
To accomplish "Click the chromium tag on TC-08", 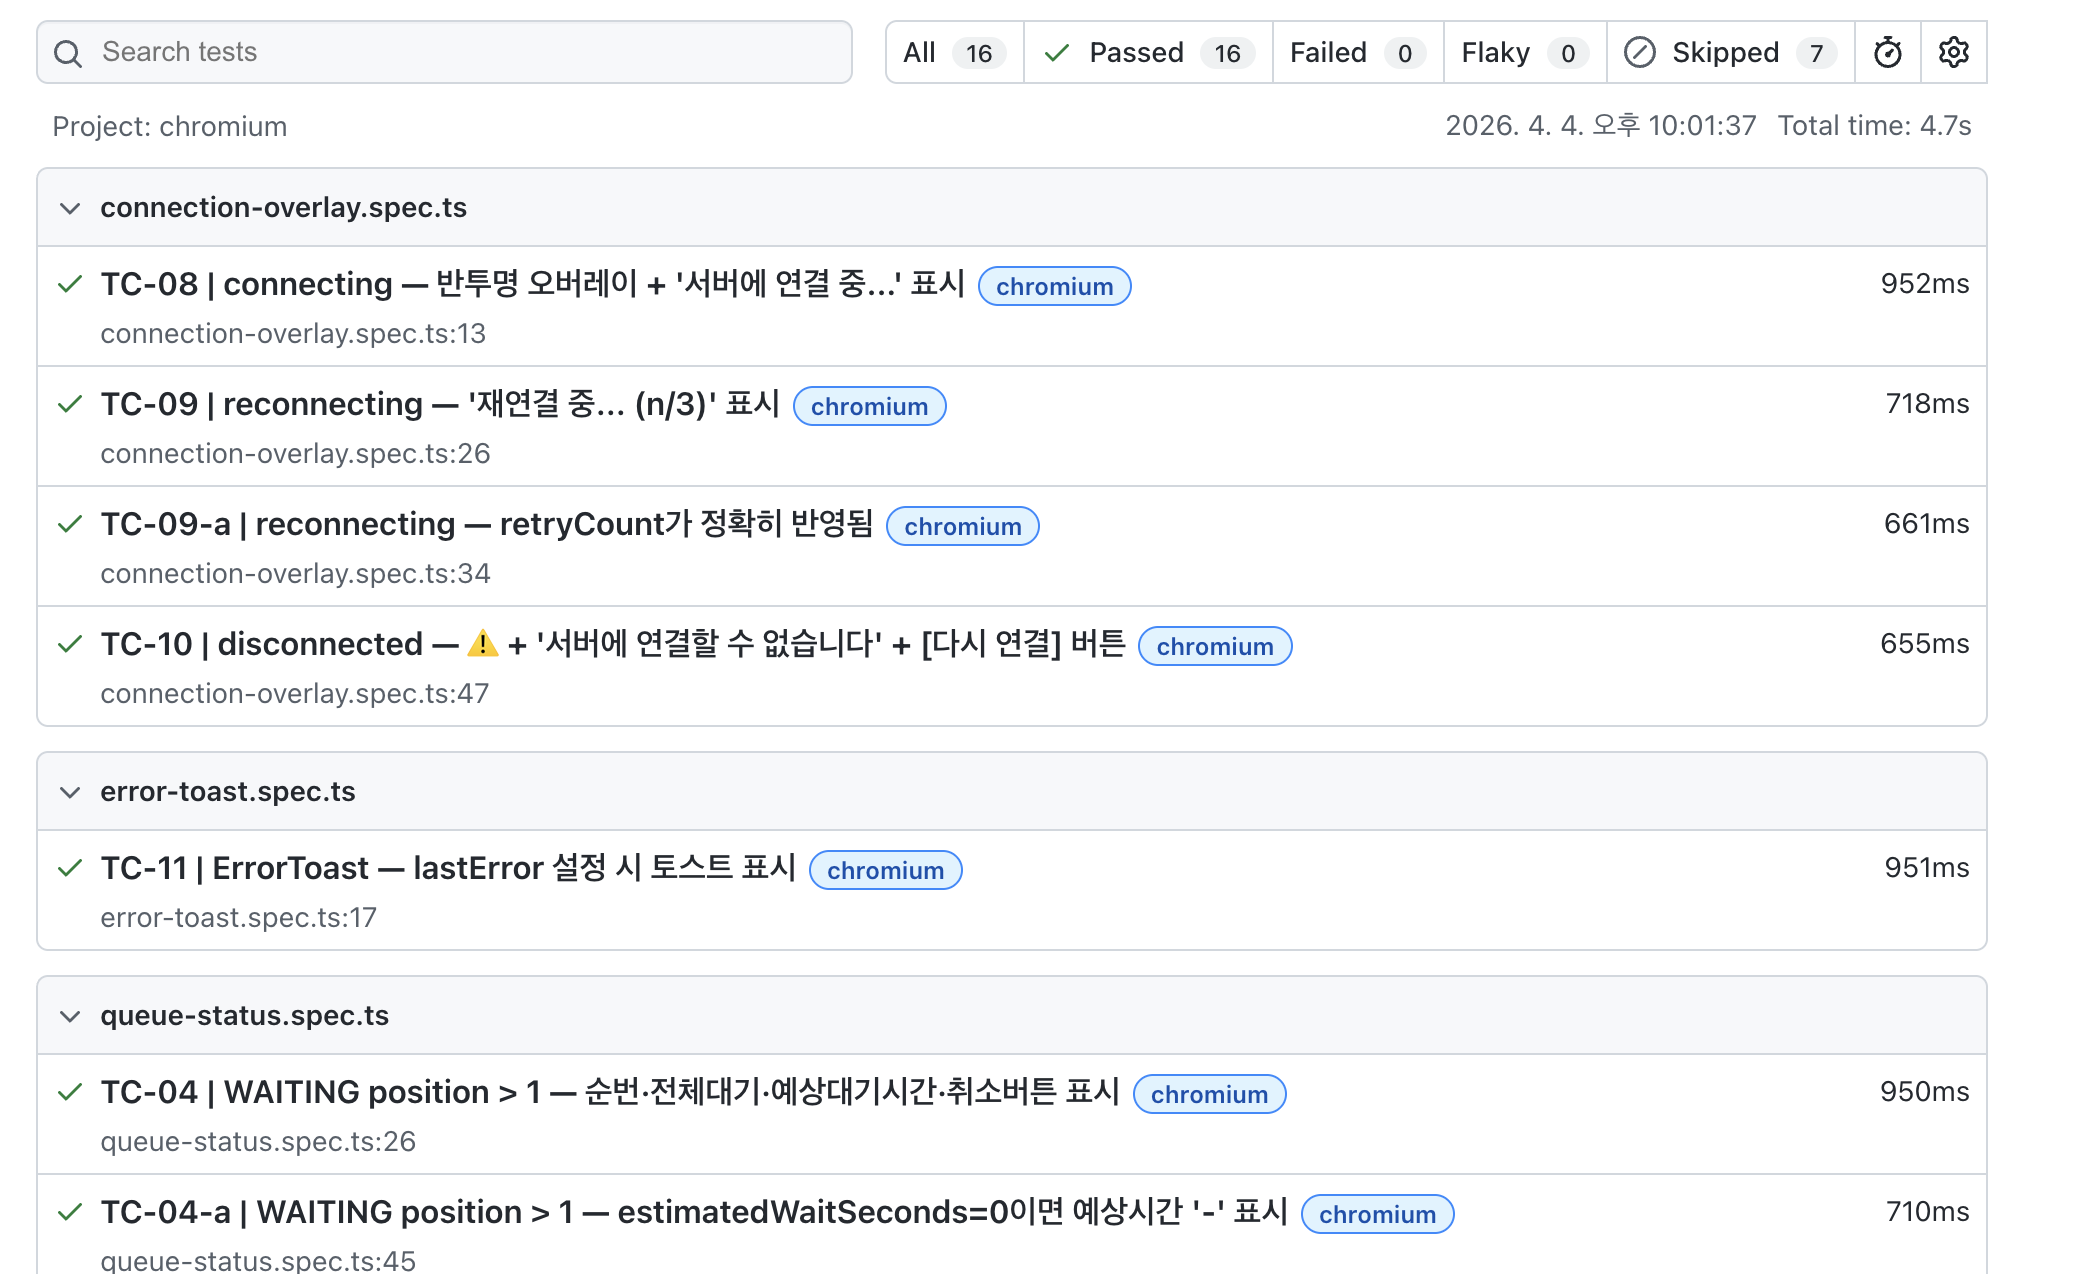I will pyautogui.click(x=1054, y=287).
